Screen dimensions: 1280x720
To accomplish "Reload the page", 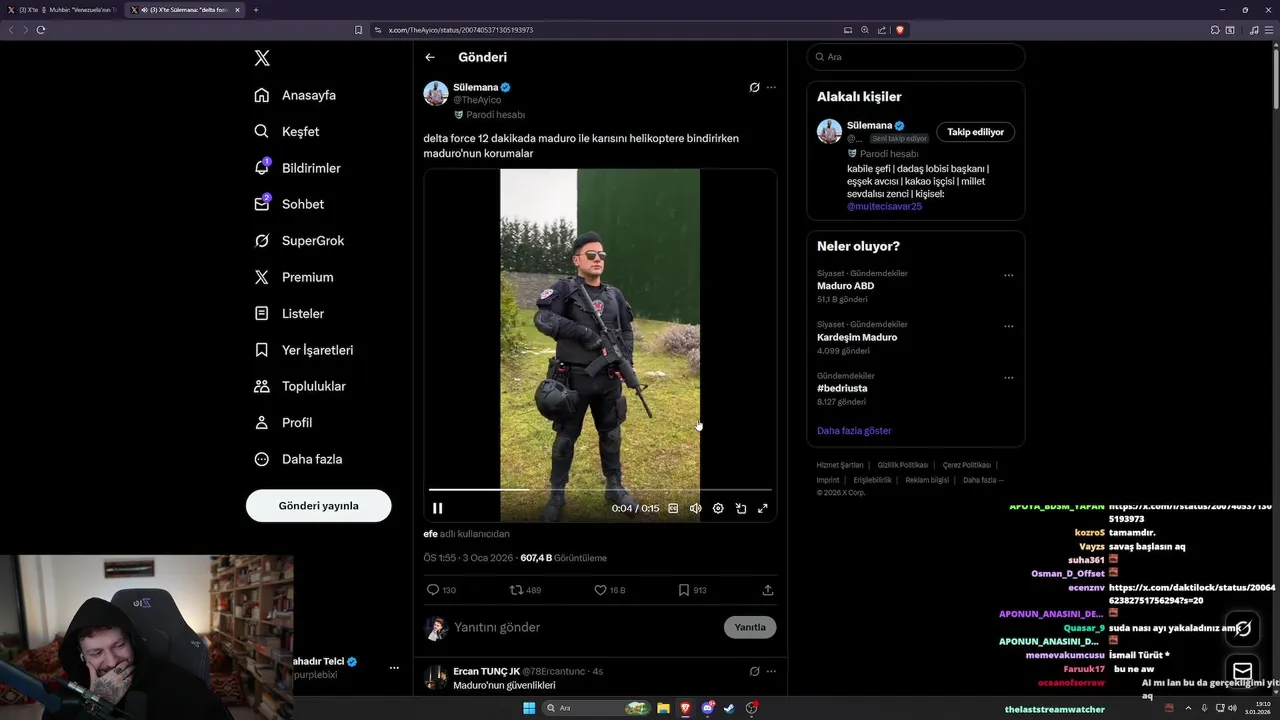I will (41, 30).
